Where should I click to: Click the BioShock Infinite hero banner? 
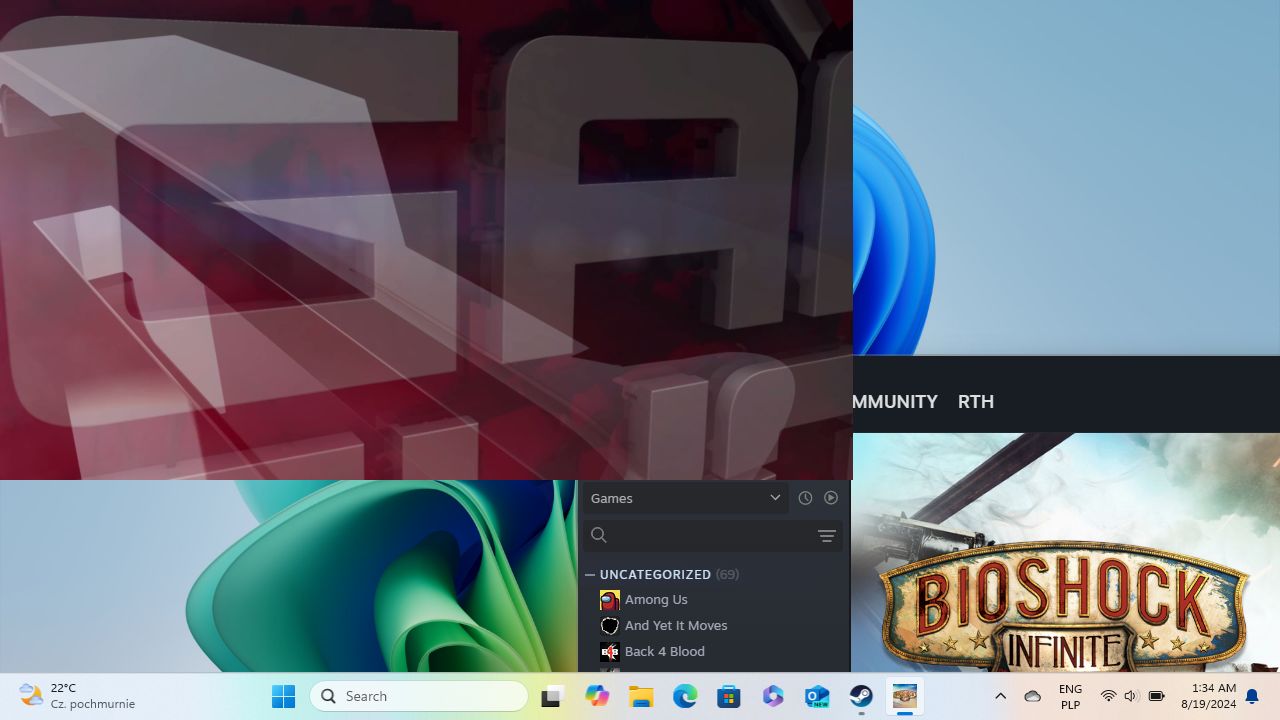coord(1066,553)
